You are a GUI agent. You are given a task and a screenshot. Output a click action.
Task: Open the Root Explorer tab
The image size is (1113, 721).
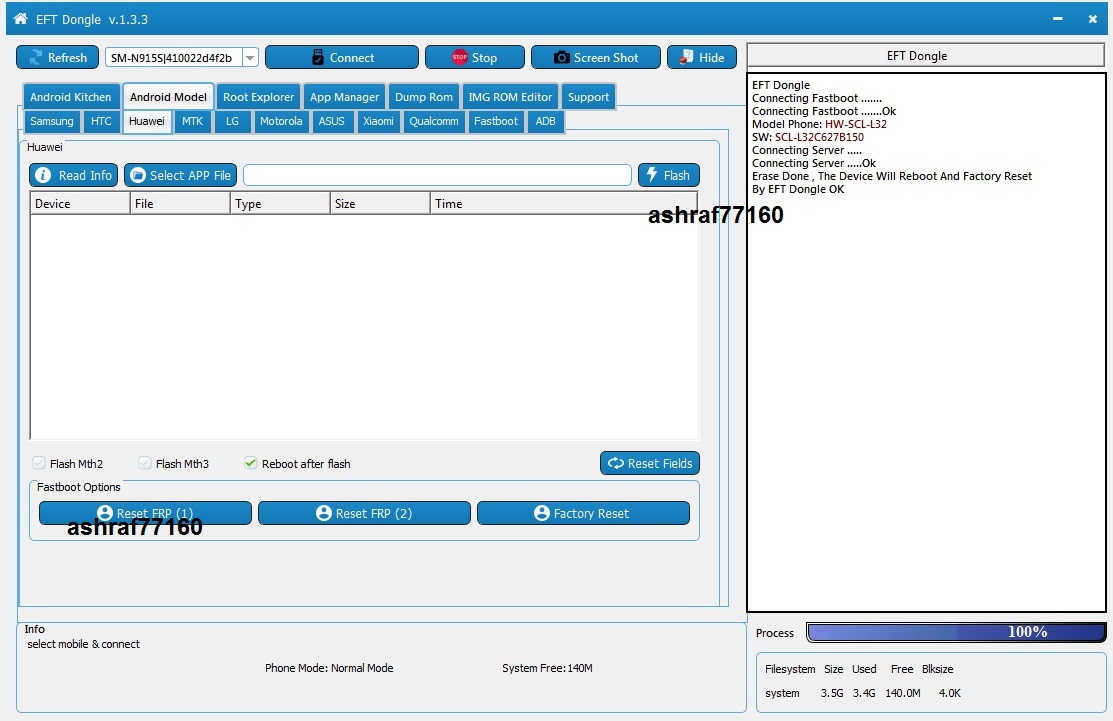click(258, 97)
